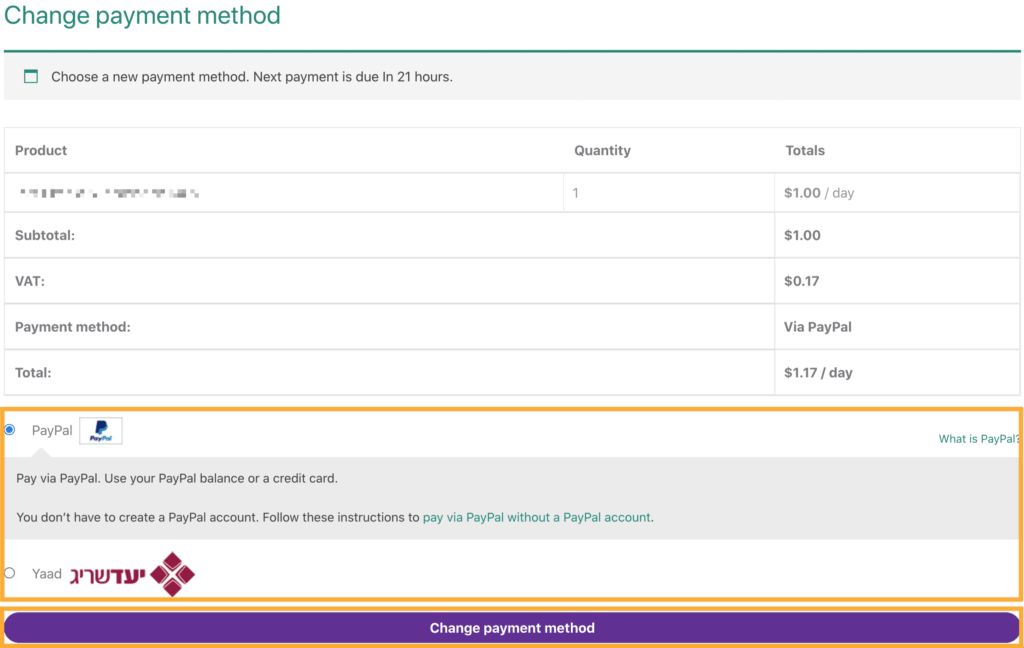Click the "PayPal" option label text
This screenshot has height=648, width=1024.
[x=52, y=431]
